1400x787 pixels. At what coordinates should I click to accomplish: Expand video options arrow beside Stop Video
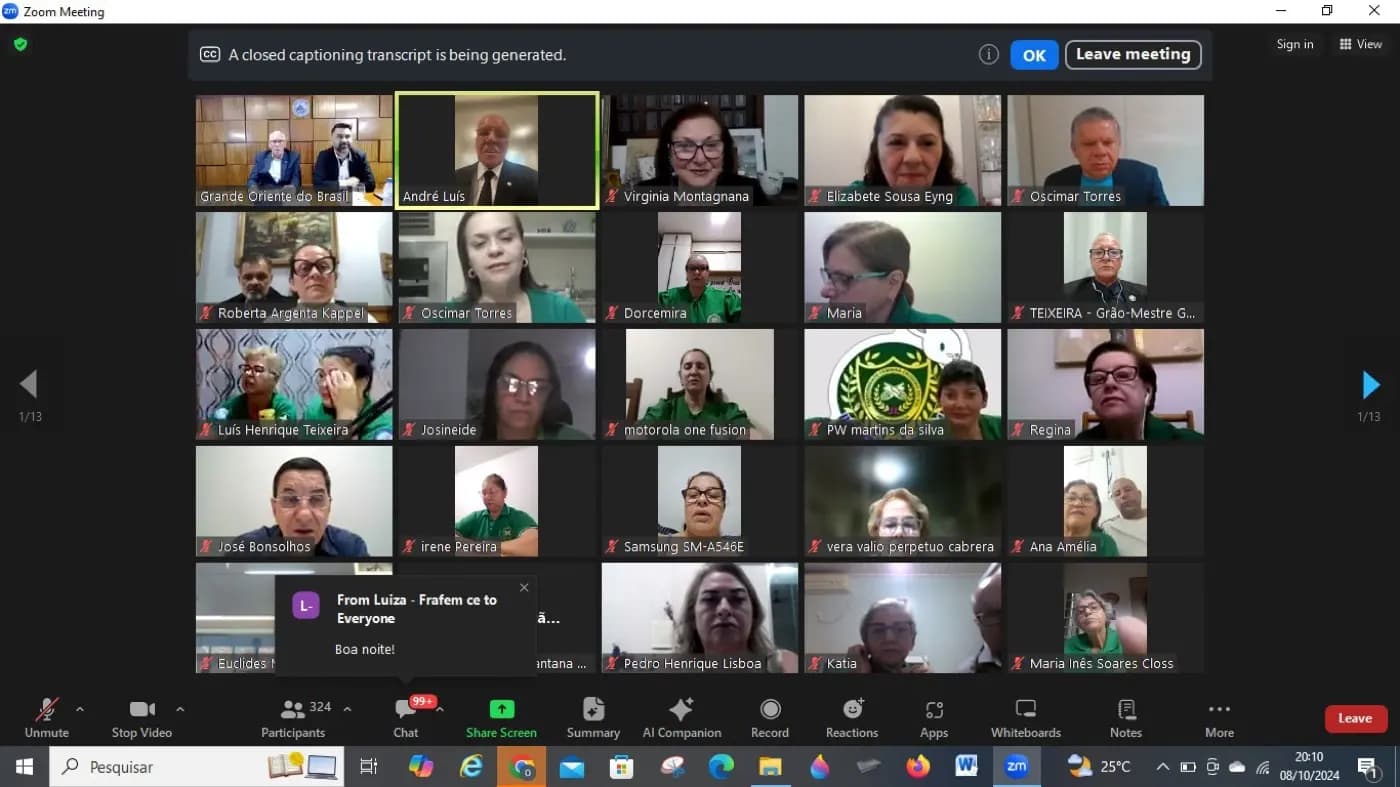coord(180,709)
